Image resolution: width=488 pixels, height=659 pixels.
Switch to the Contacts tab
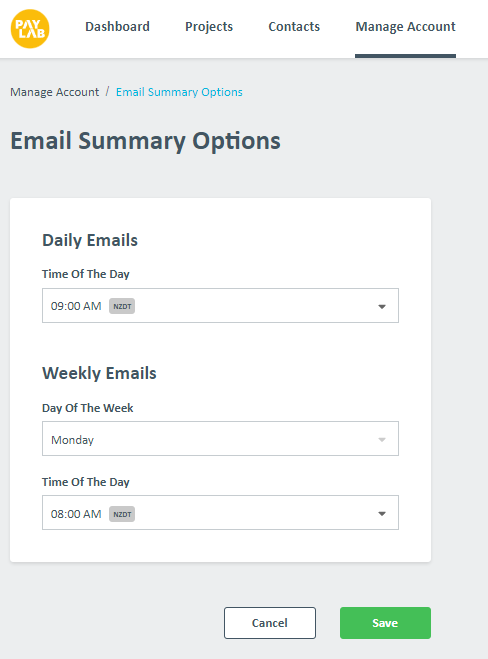point(294,26)
